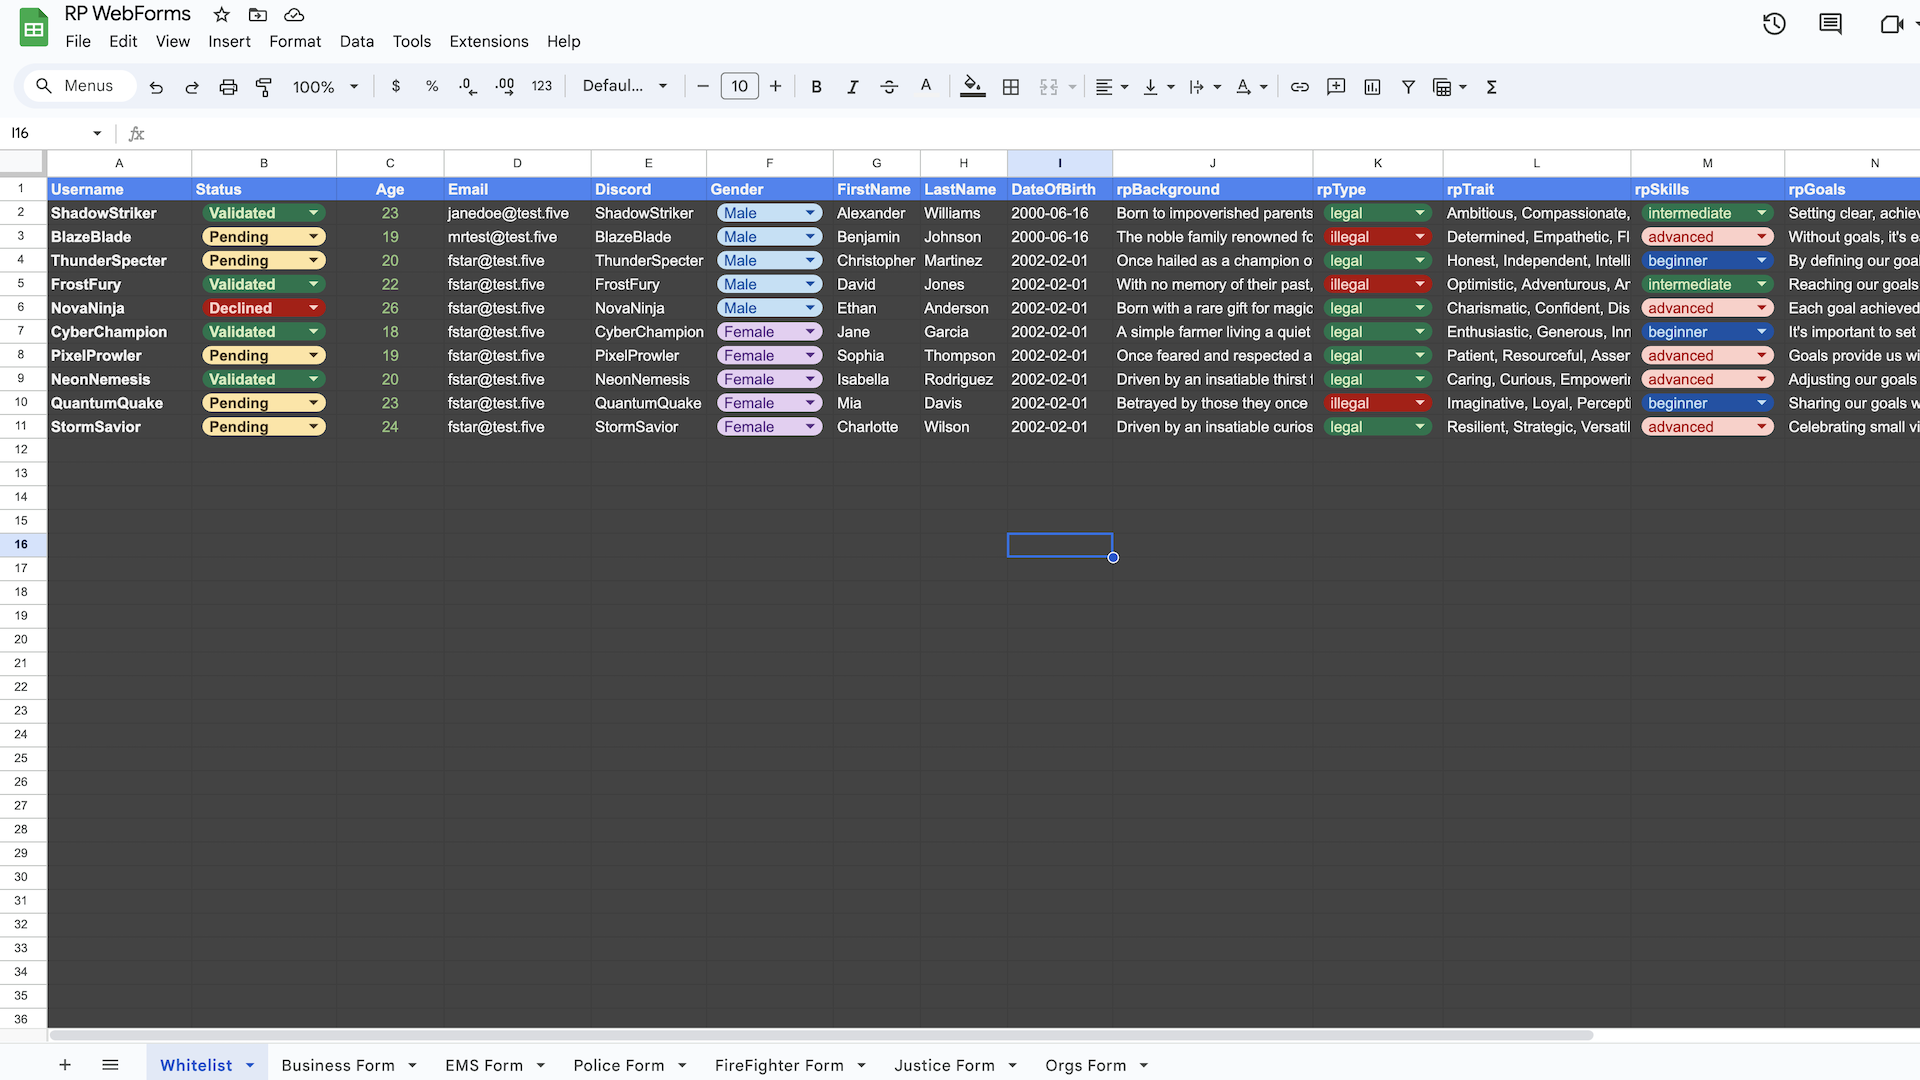This screenshot has height=1080, width=1920.
Task: Toggle strikethrough formatting
Action: coord(889,87)
